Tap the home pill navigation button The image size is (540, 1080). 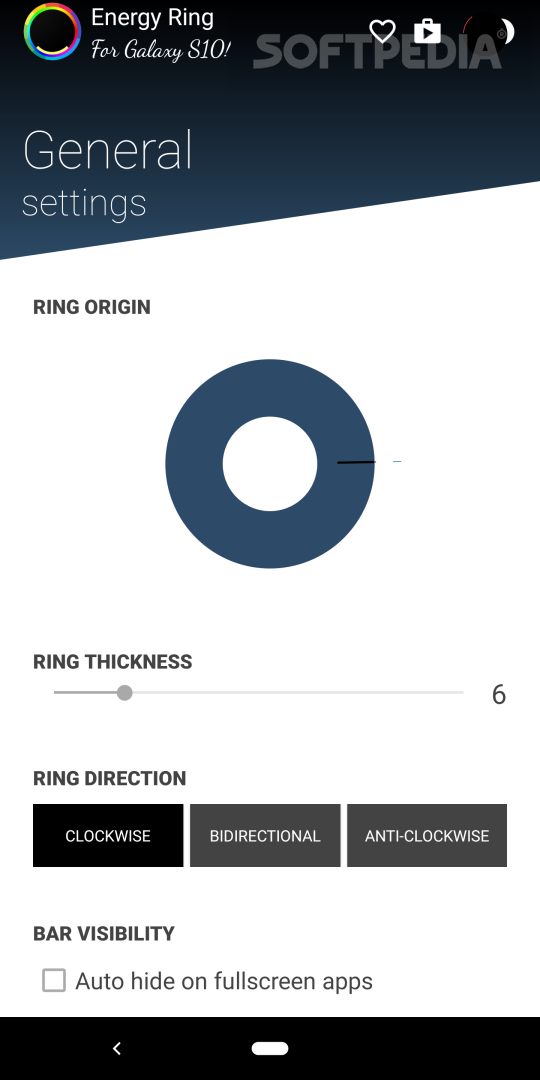coord(270,1048)
